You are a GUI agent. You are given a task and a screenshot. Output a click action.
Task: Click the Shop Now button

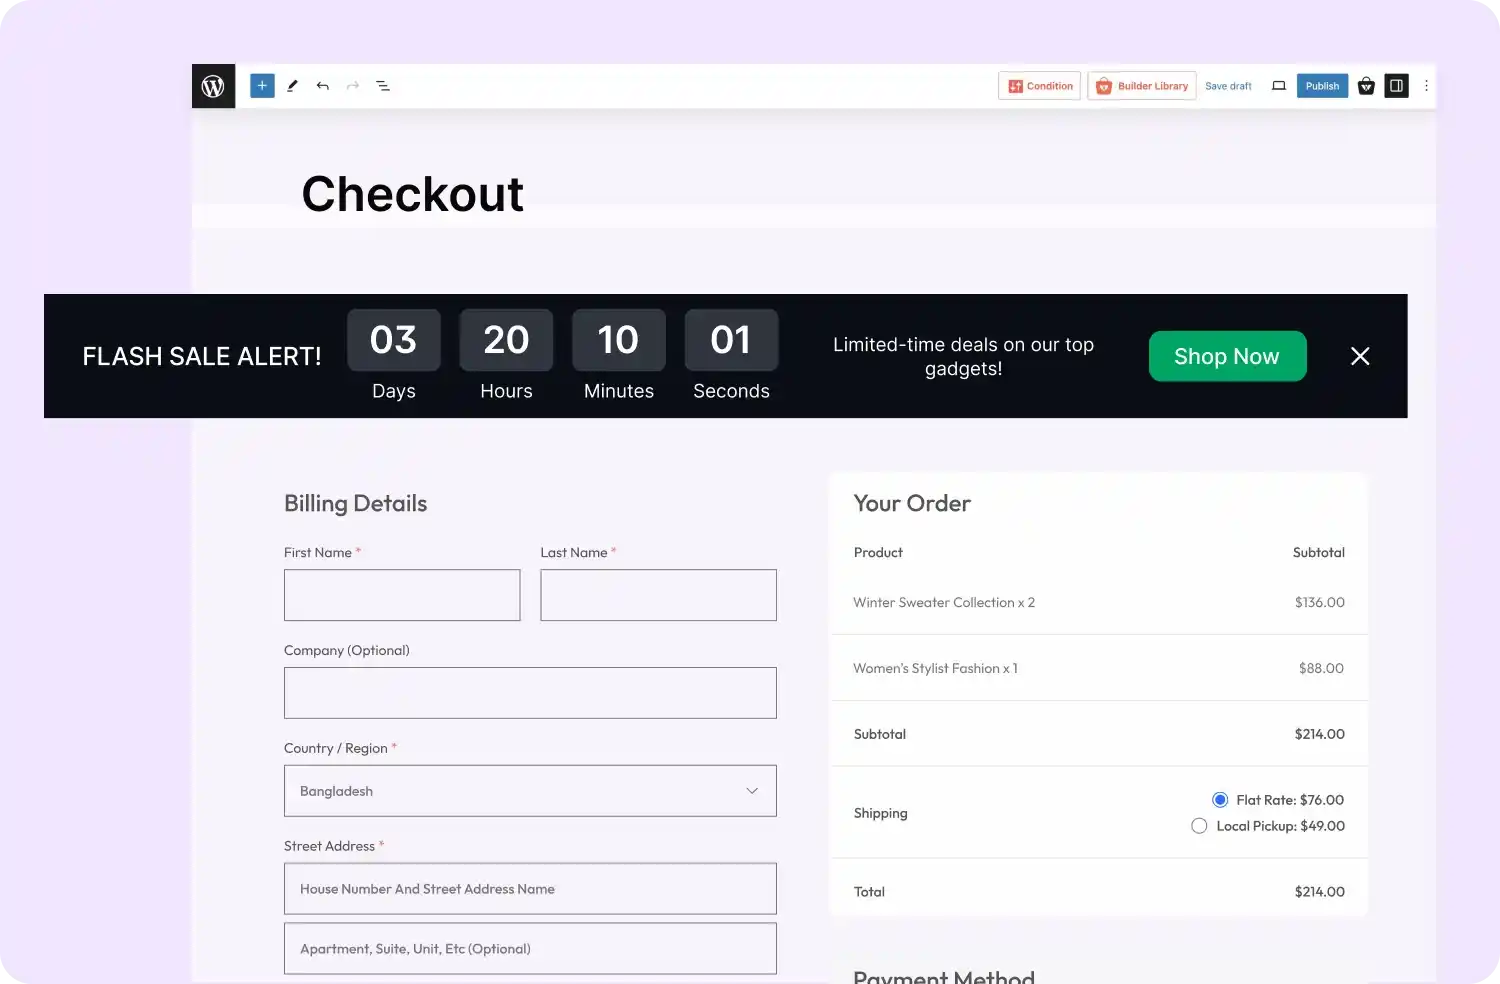(1227, 356)
